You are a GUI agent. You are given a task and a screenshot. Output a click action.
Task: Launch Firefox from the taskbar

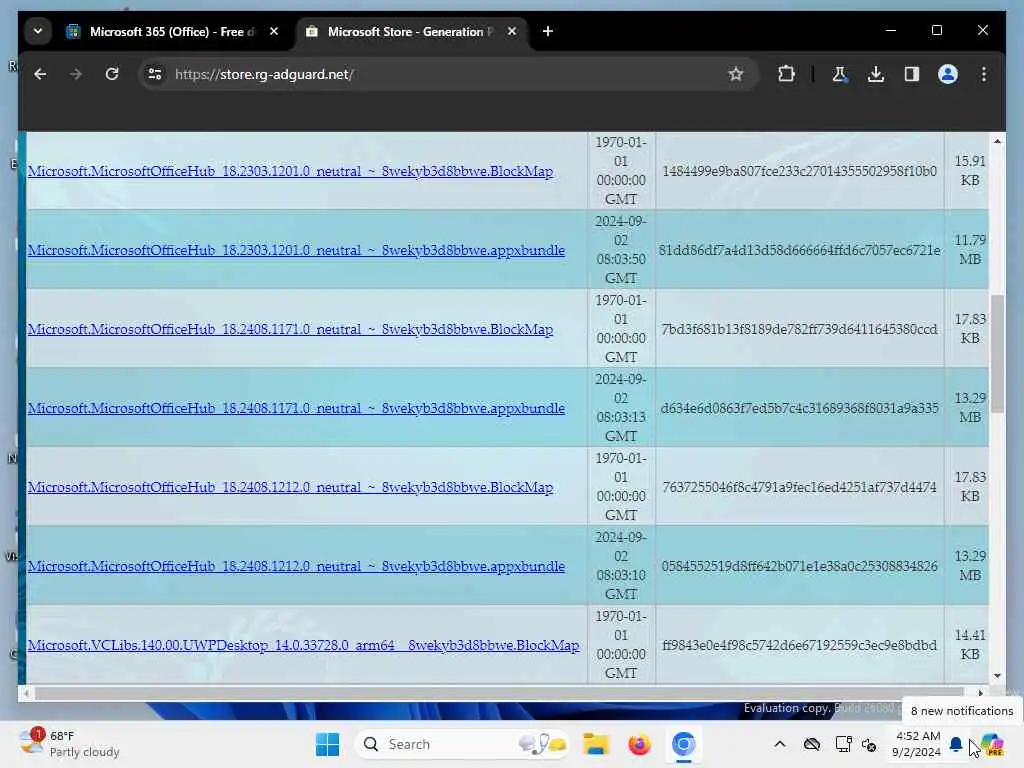(639, 744)
